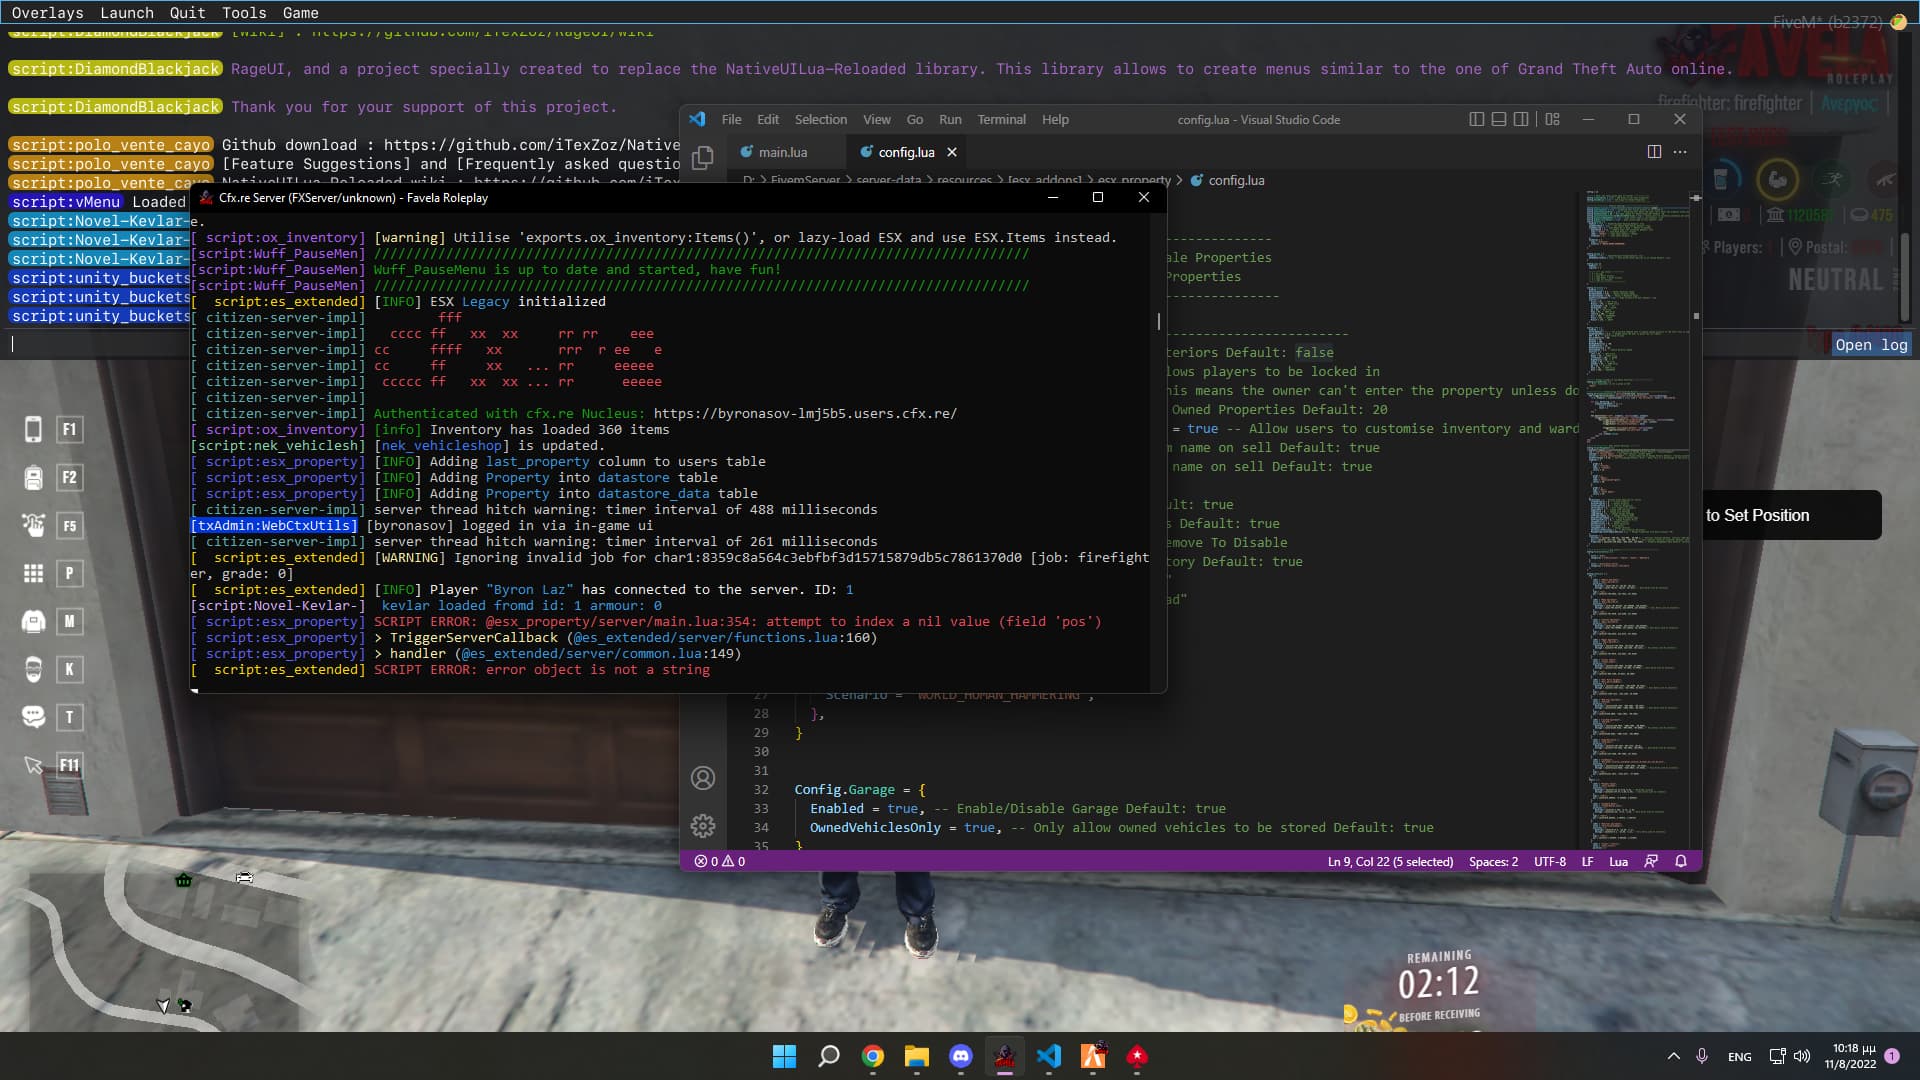1920x1080 pixels.
Task: Click the F11 cursor icon
Action: coord(33,765)
